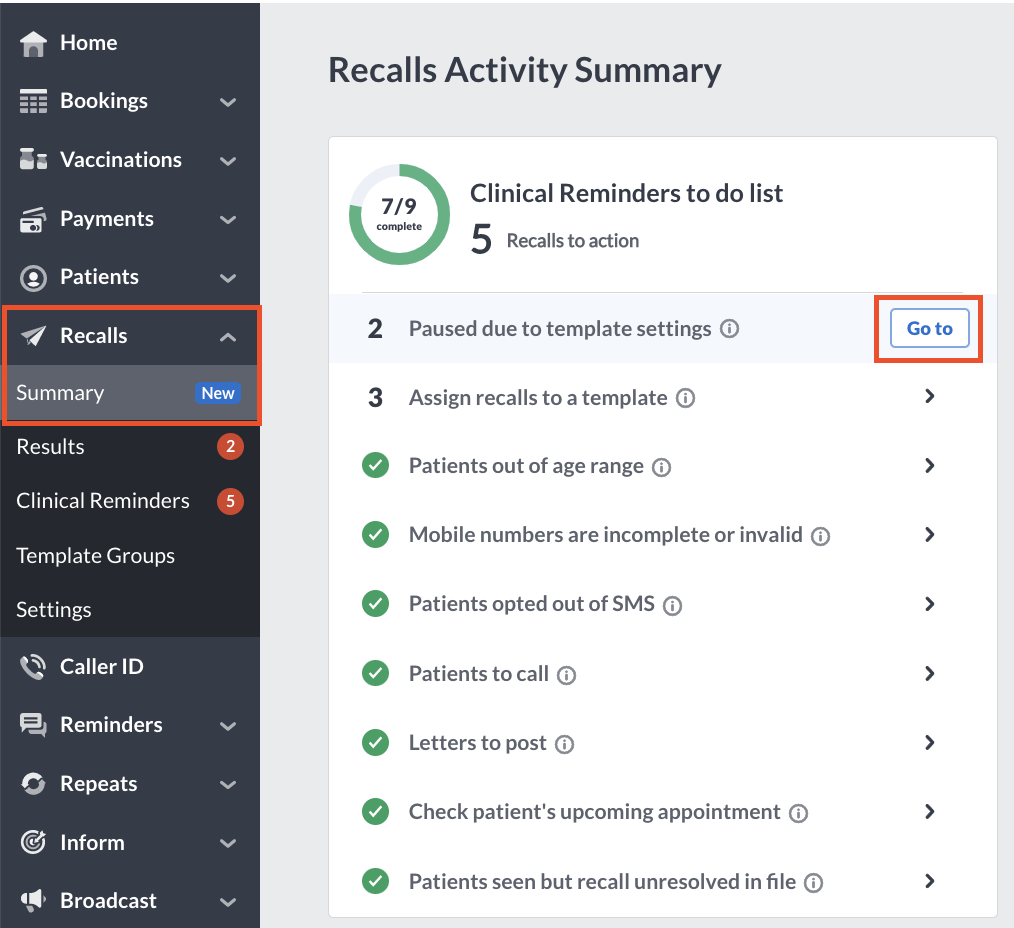1014x928 pixels.
Task: Click the 7/9 complete progress ring
Action: (x=399, y=215)
